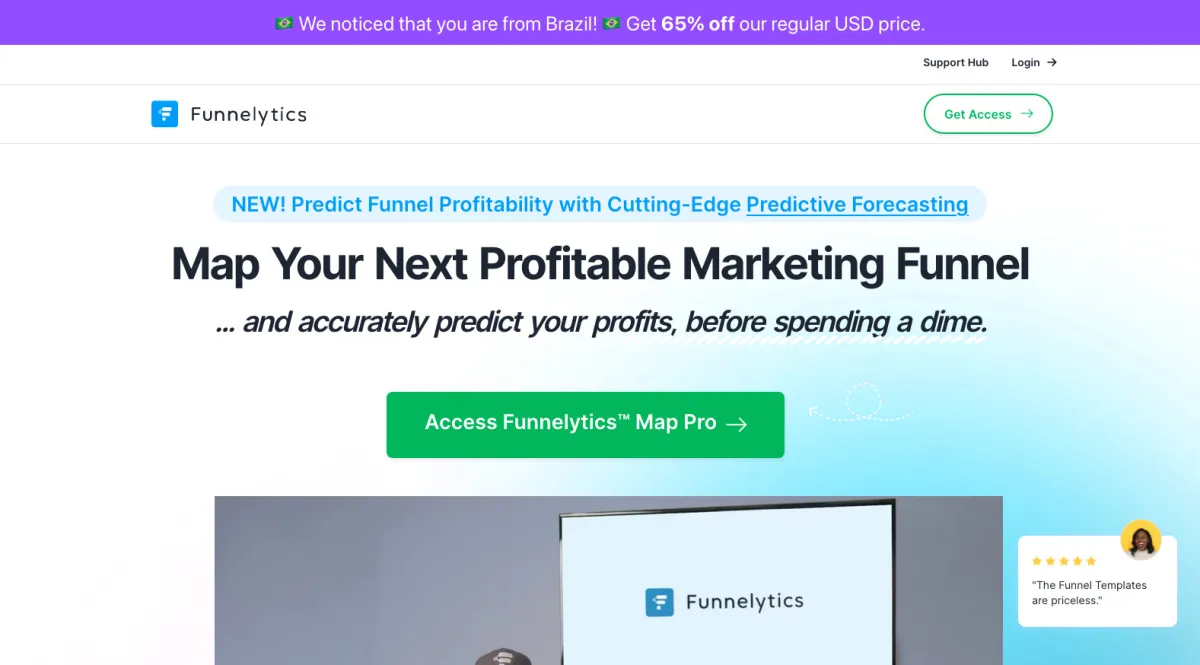Click the five-star rating on testimonial
Viewport: 1200px width, 665px height.
(1064, 561)
